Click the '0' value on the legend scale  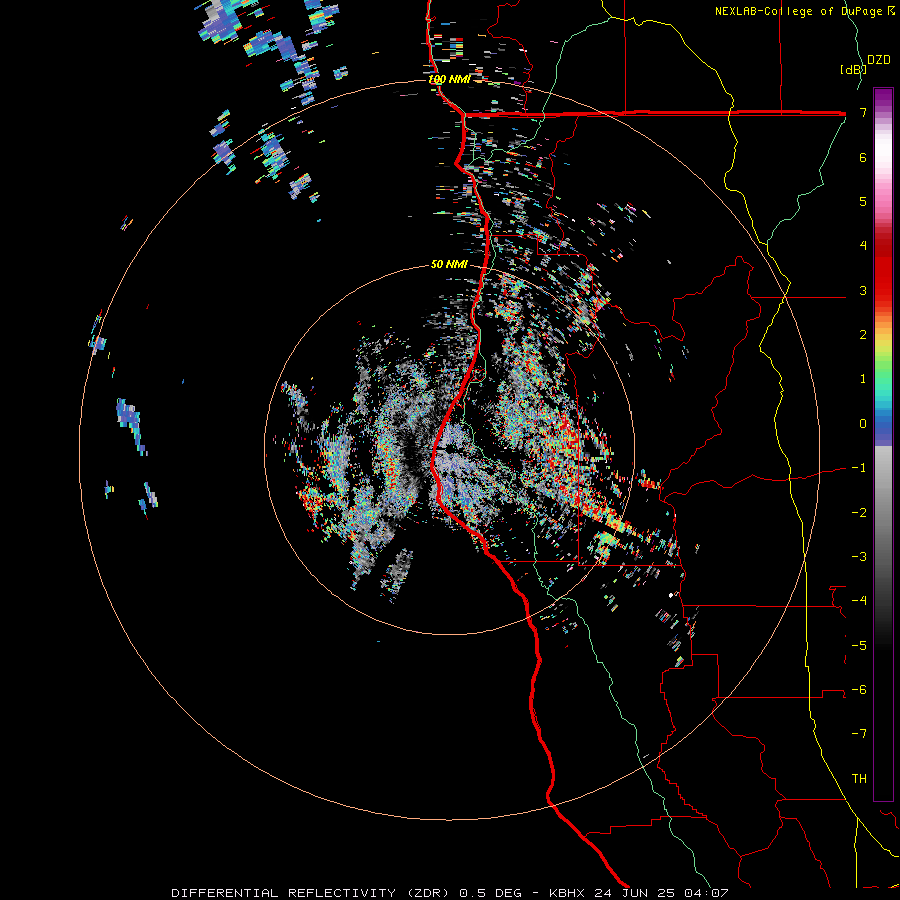pos(863,424)
